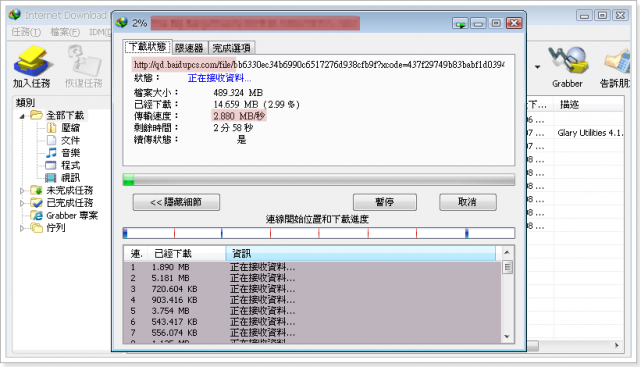Expand the 已完成任務 tree node

click(22, 203)
